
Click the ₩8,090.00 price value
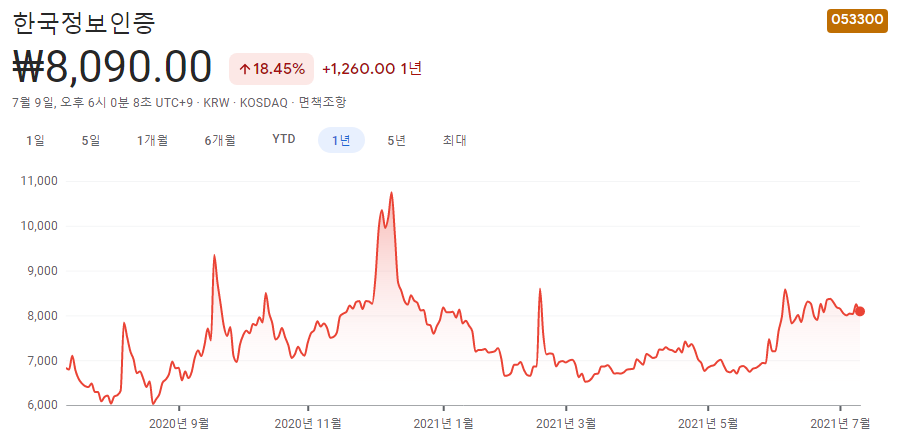tap(113, 67)
